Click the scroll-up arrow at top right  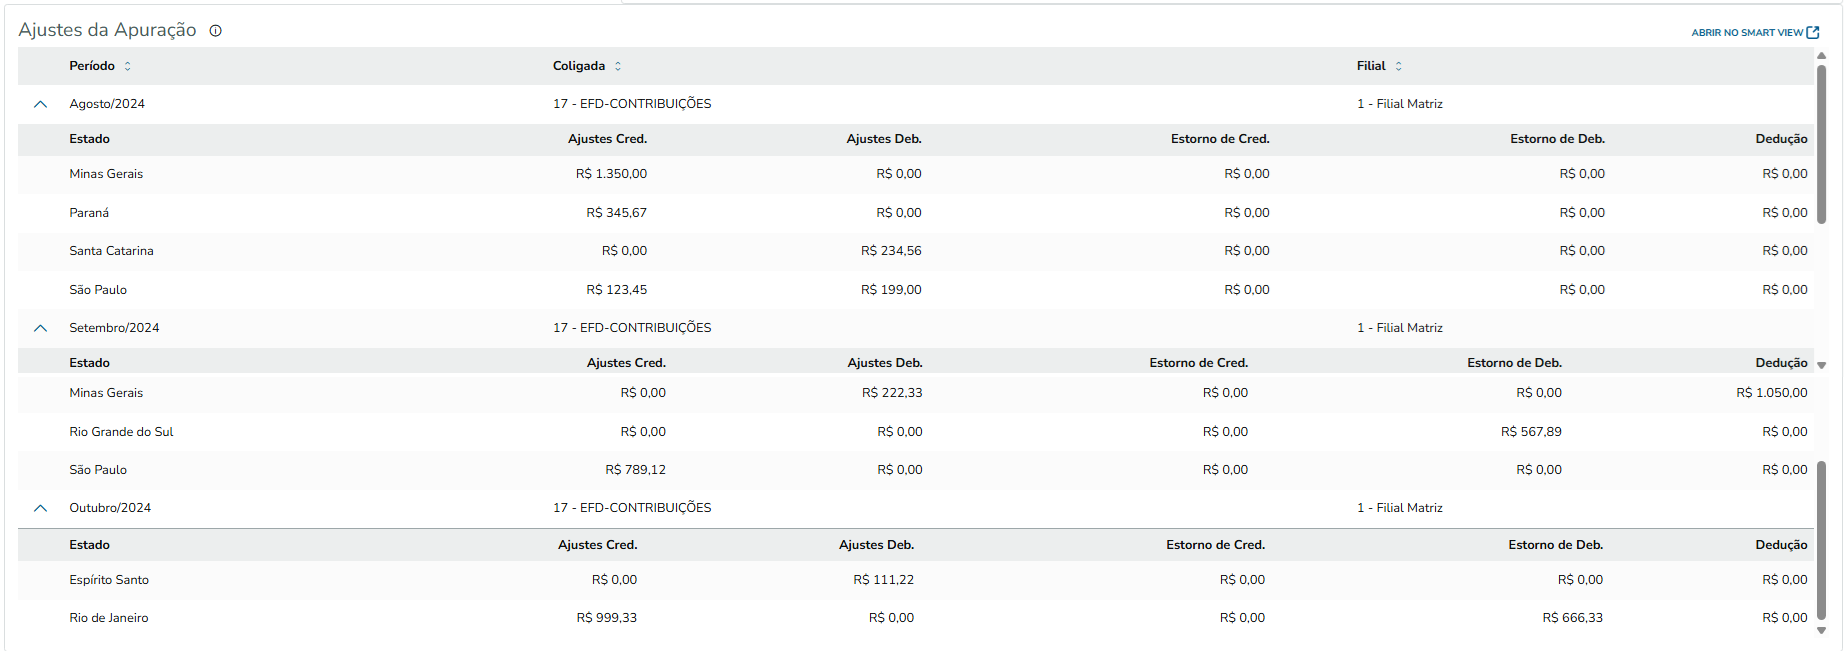click(x=1821, y=56)
